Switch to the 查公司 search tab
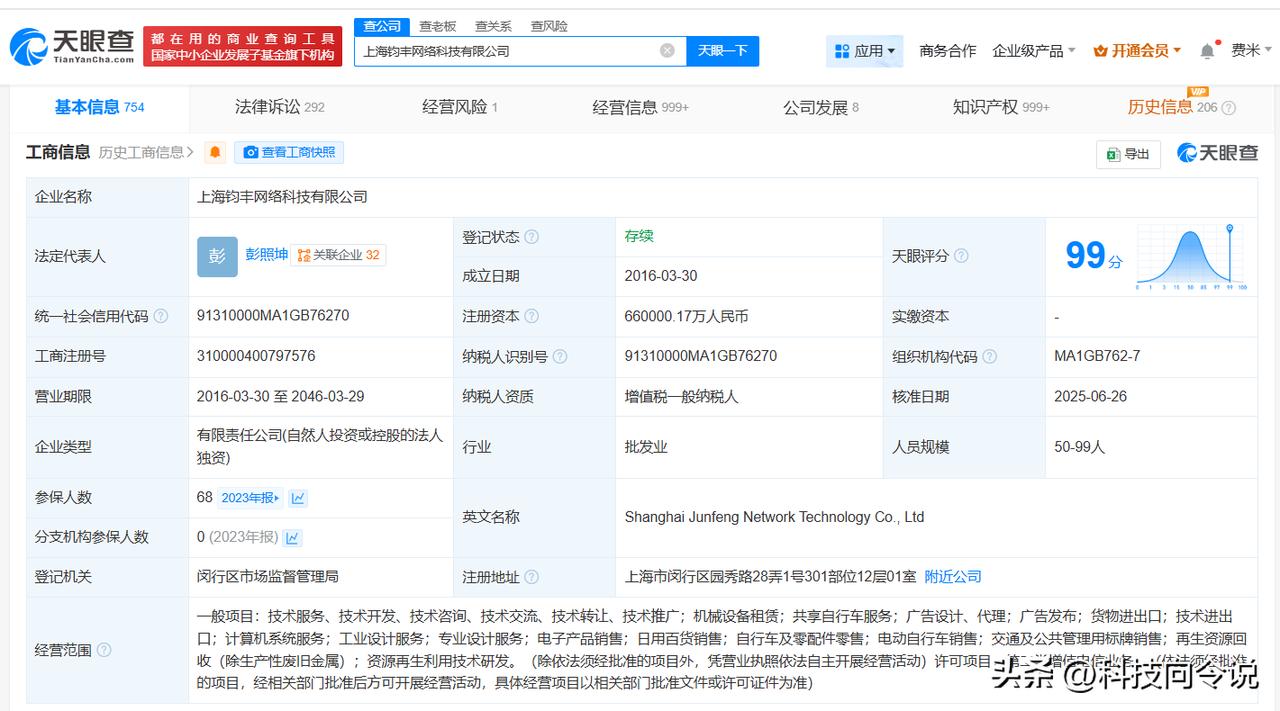This screenshot has height=711, width=1280. coord(382,26)
